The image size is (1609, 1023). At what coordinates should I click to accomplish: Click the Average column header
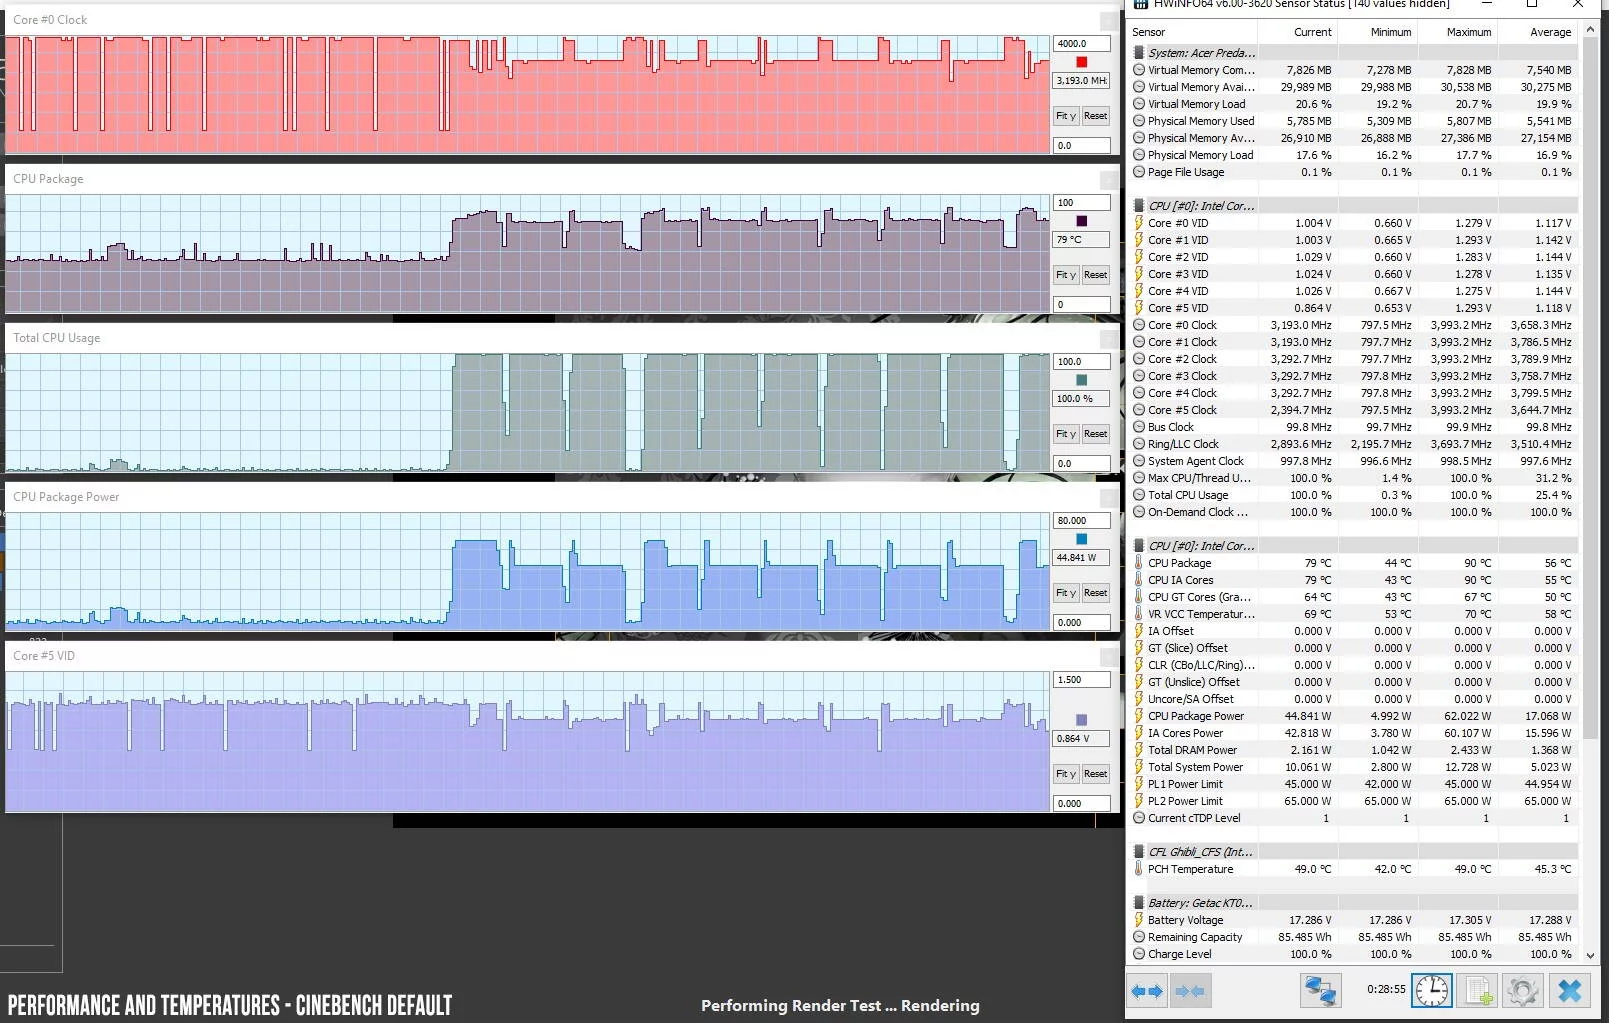point(1537,32)
